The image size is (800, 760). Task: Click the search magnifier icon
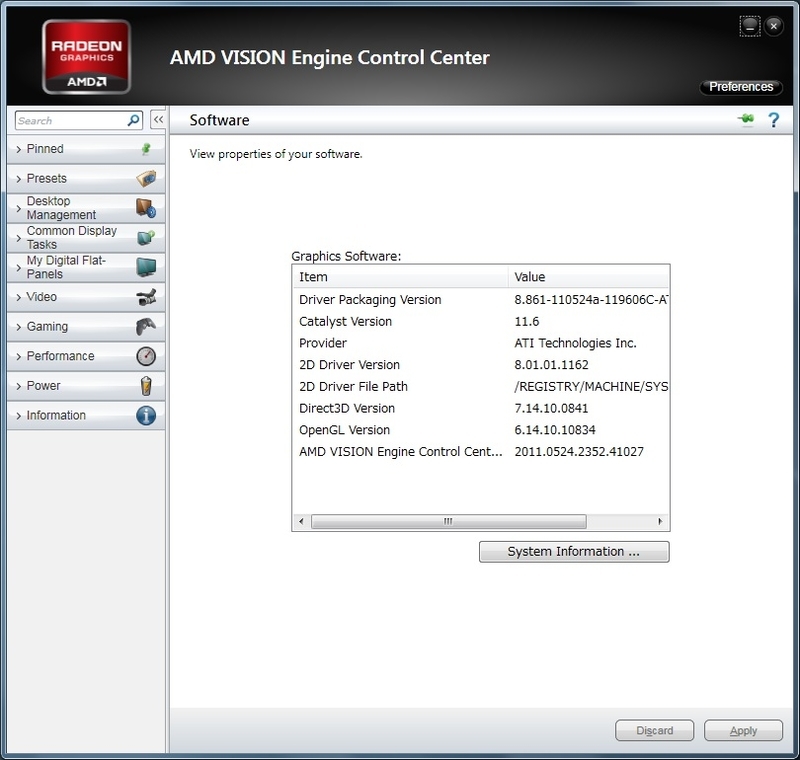(x=133, y=120)
